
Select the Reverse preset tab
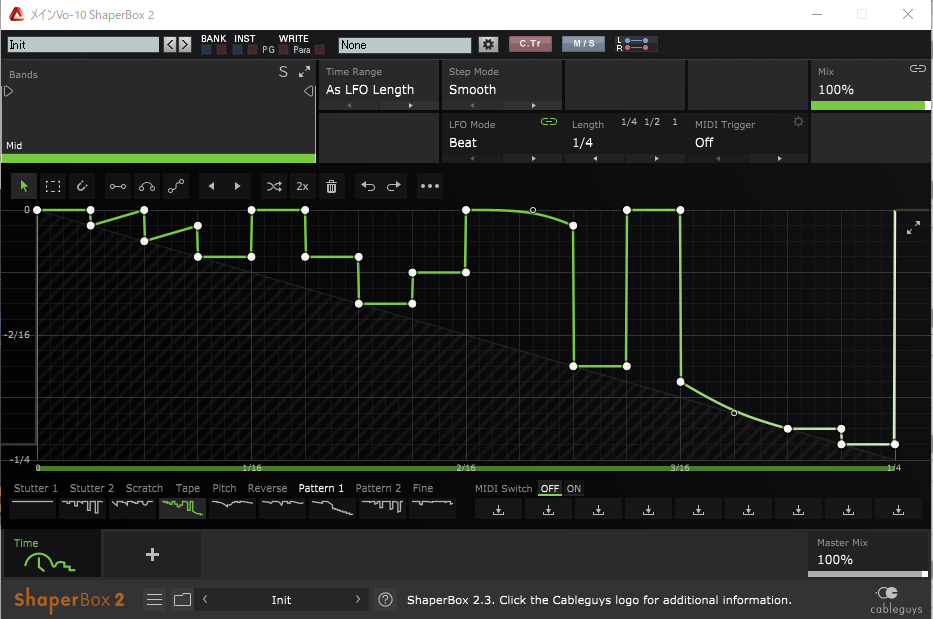[x=267, y=488]
